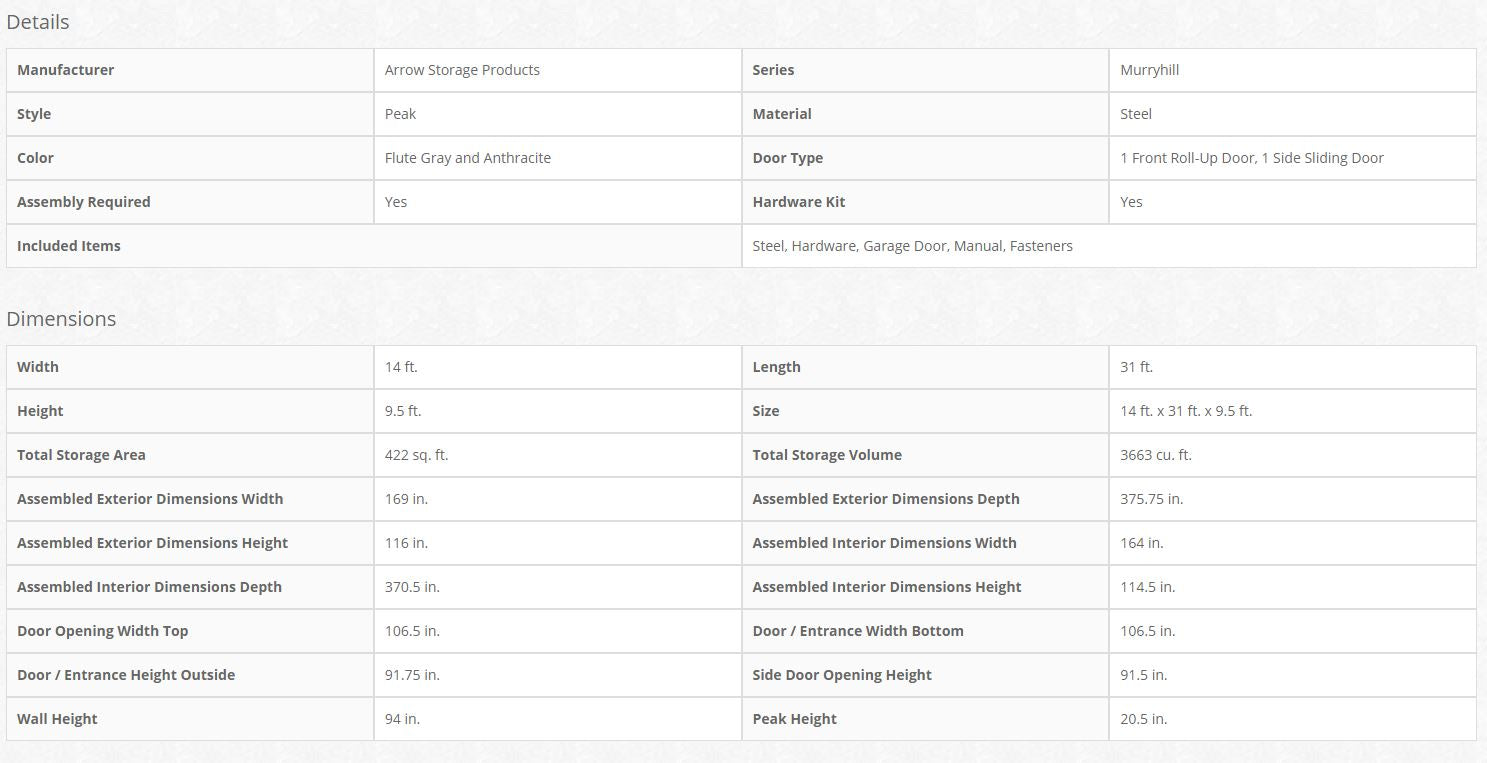Click the Door Type label cell
1487x763 pixels.
[x=788, y=158]
